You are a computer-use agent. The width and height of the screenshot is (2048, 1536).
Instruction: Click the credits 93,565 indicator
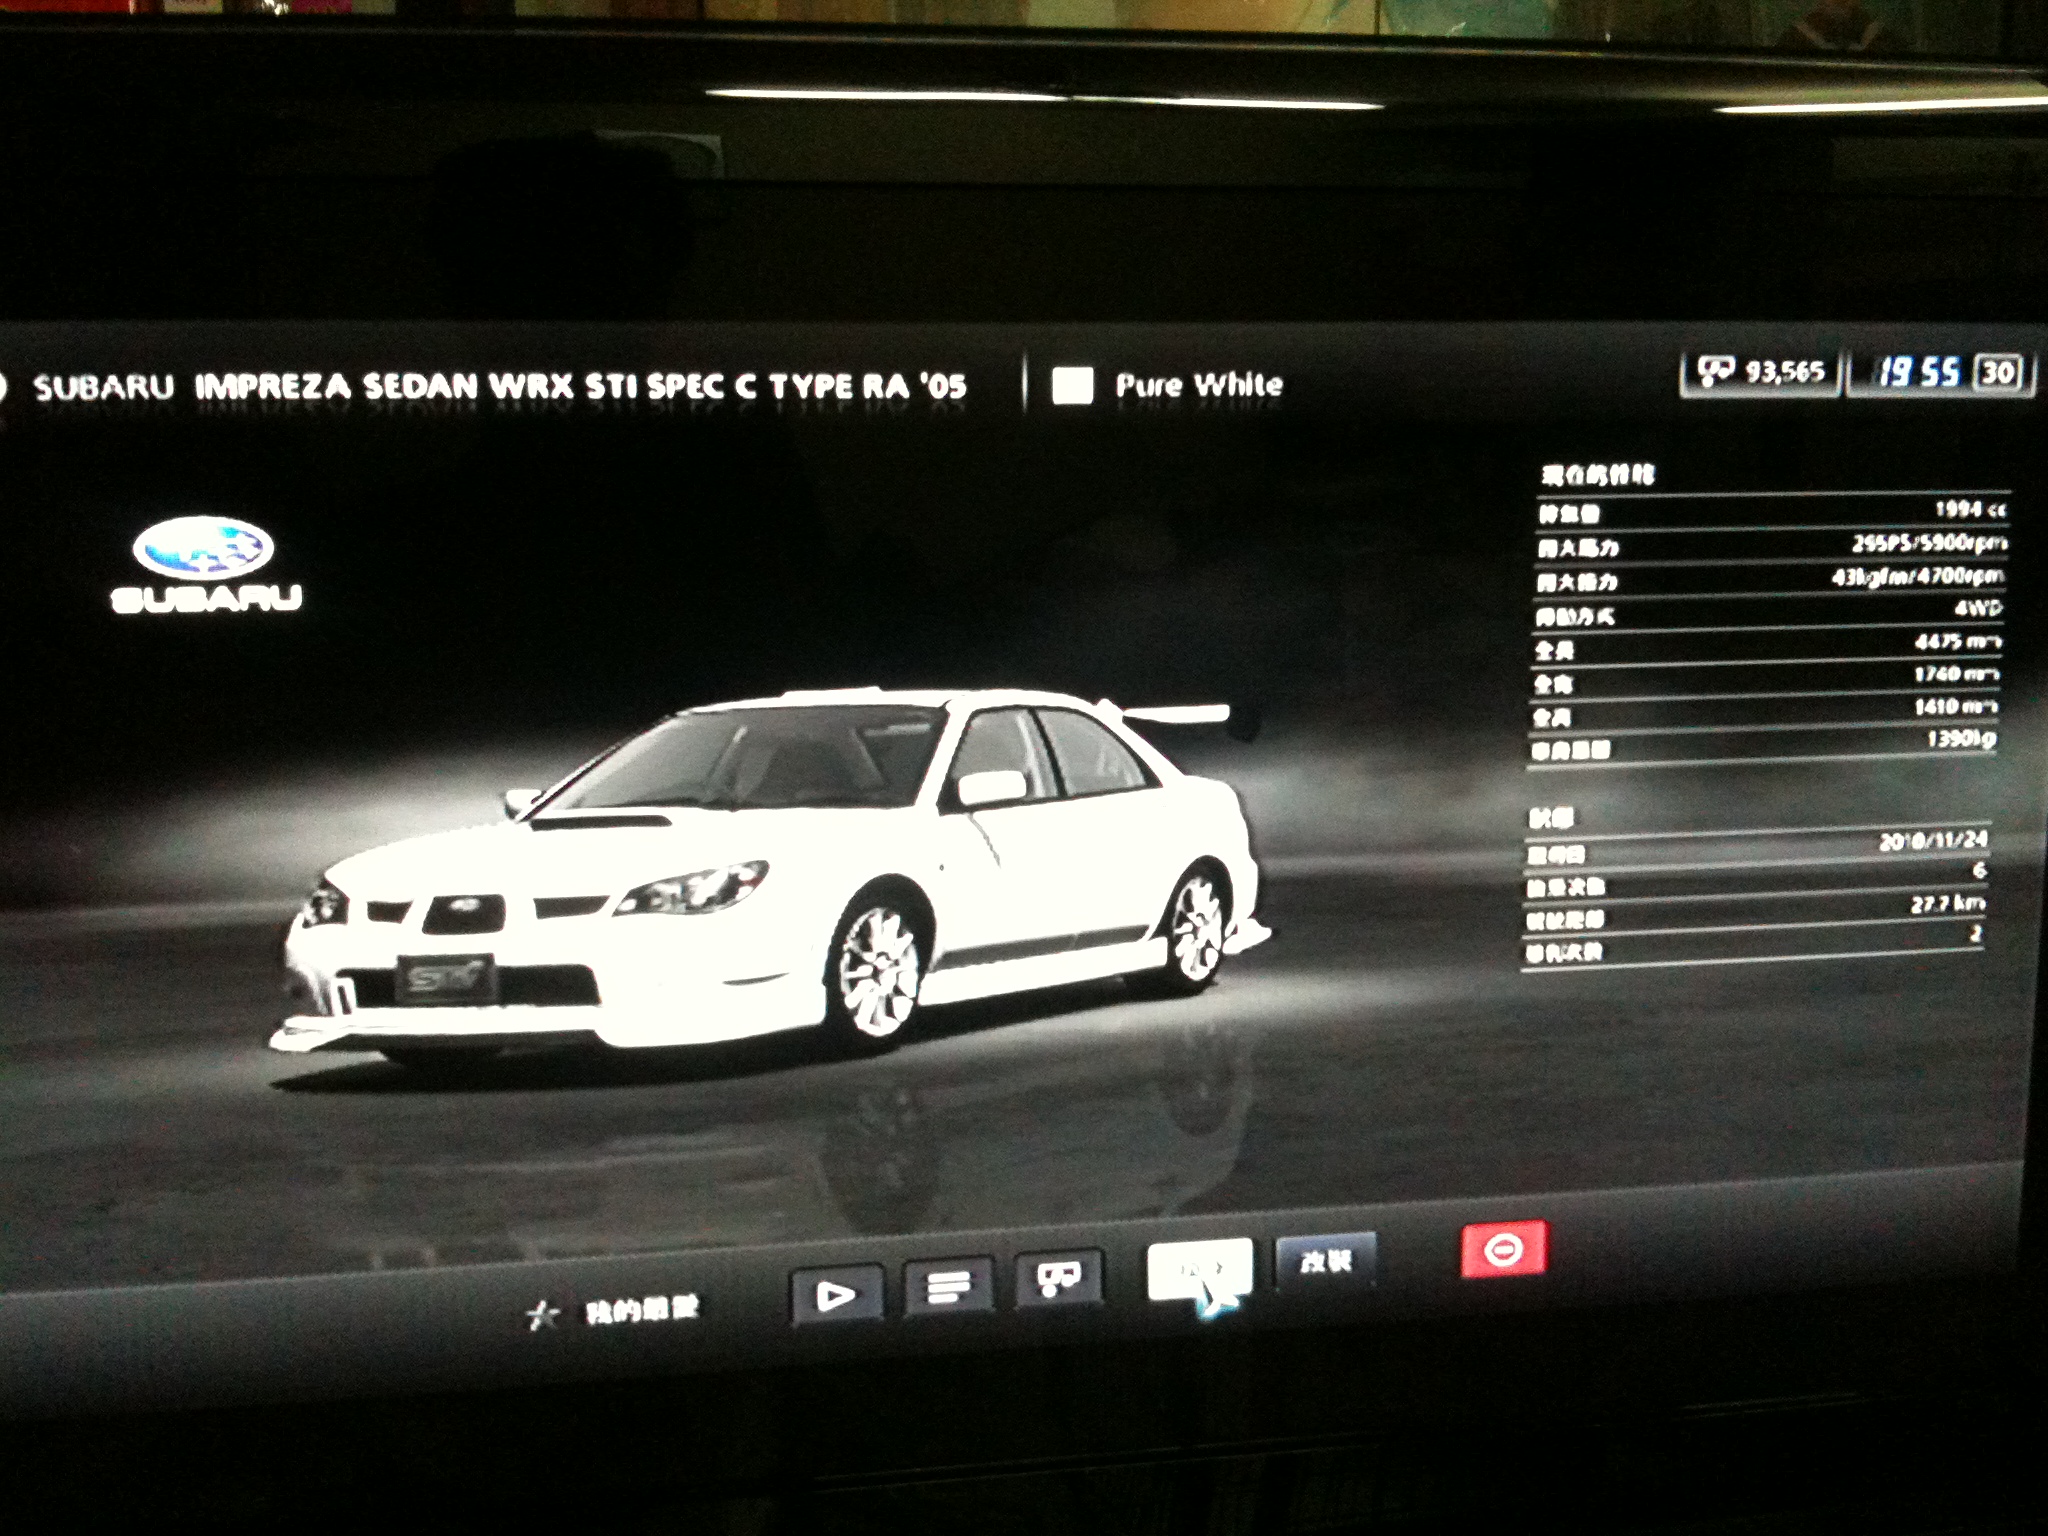pyautogui.click(x=1760, y=373)
